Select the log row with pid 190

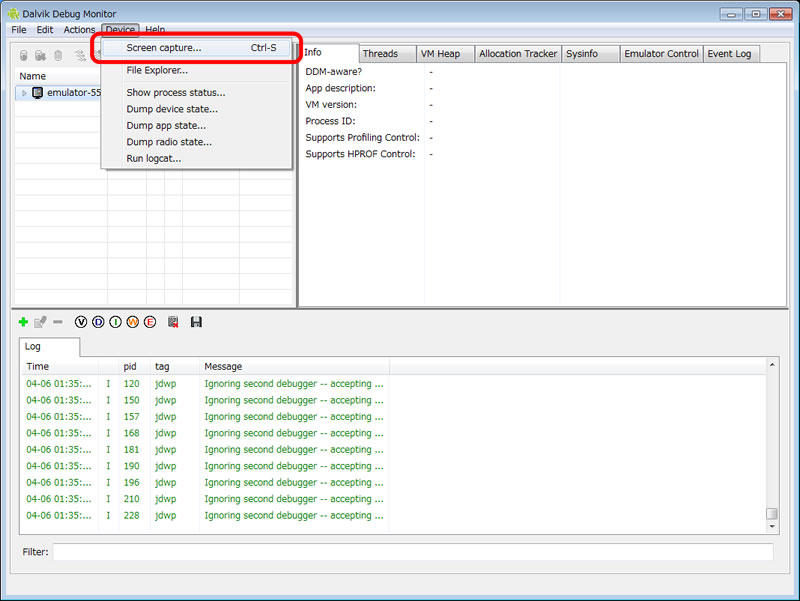coord(393,466)
